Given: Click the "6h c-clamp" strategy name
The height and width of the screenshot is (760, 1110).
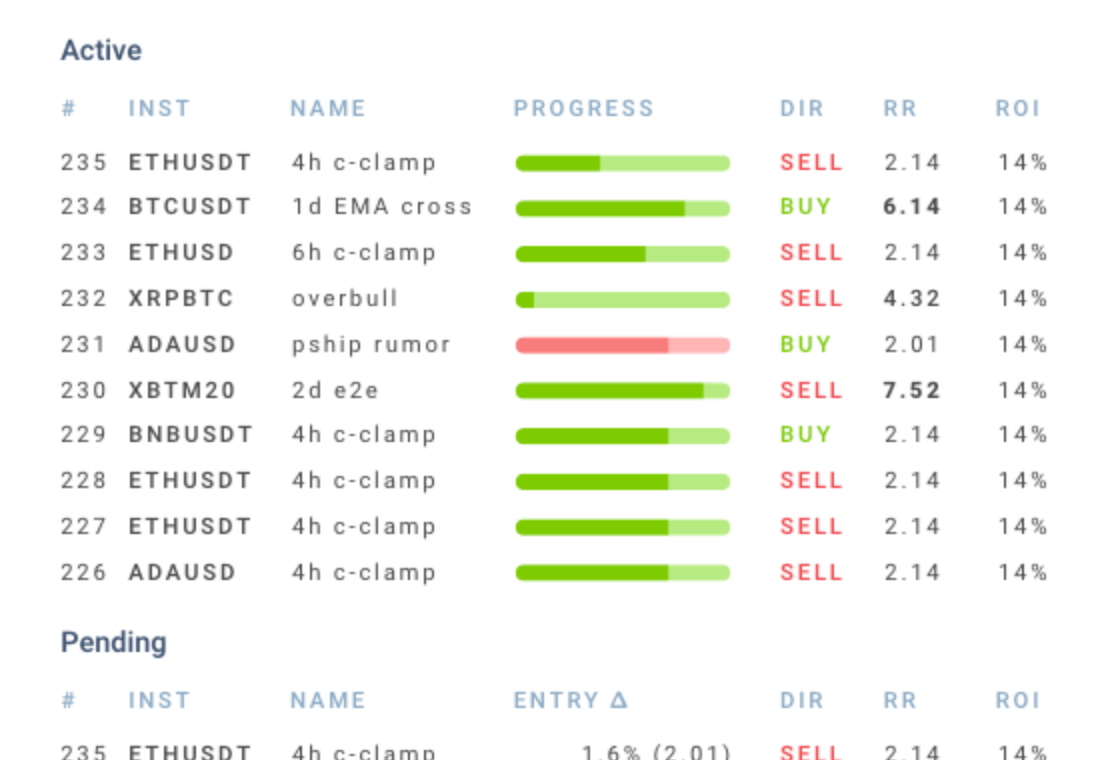Looking at the screenshot, I should coord(364,253).
